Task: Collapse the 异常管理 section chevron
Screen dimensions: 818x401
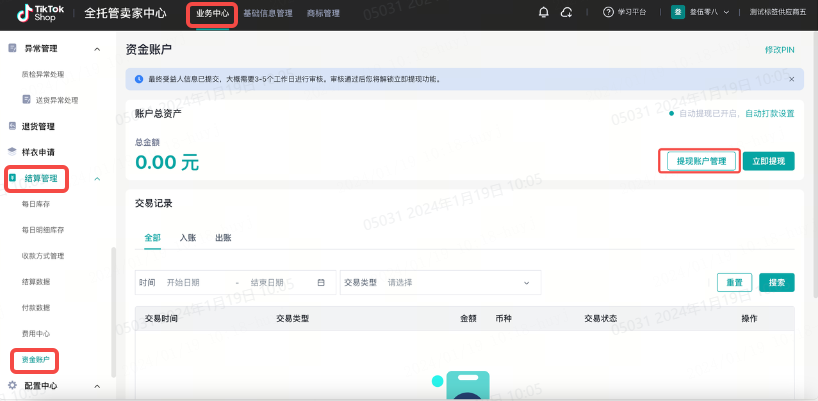Action: pos(97,49)
